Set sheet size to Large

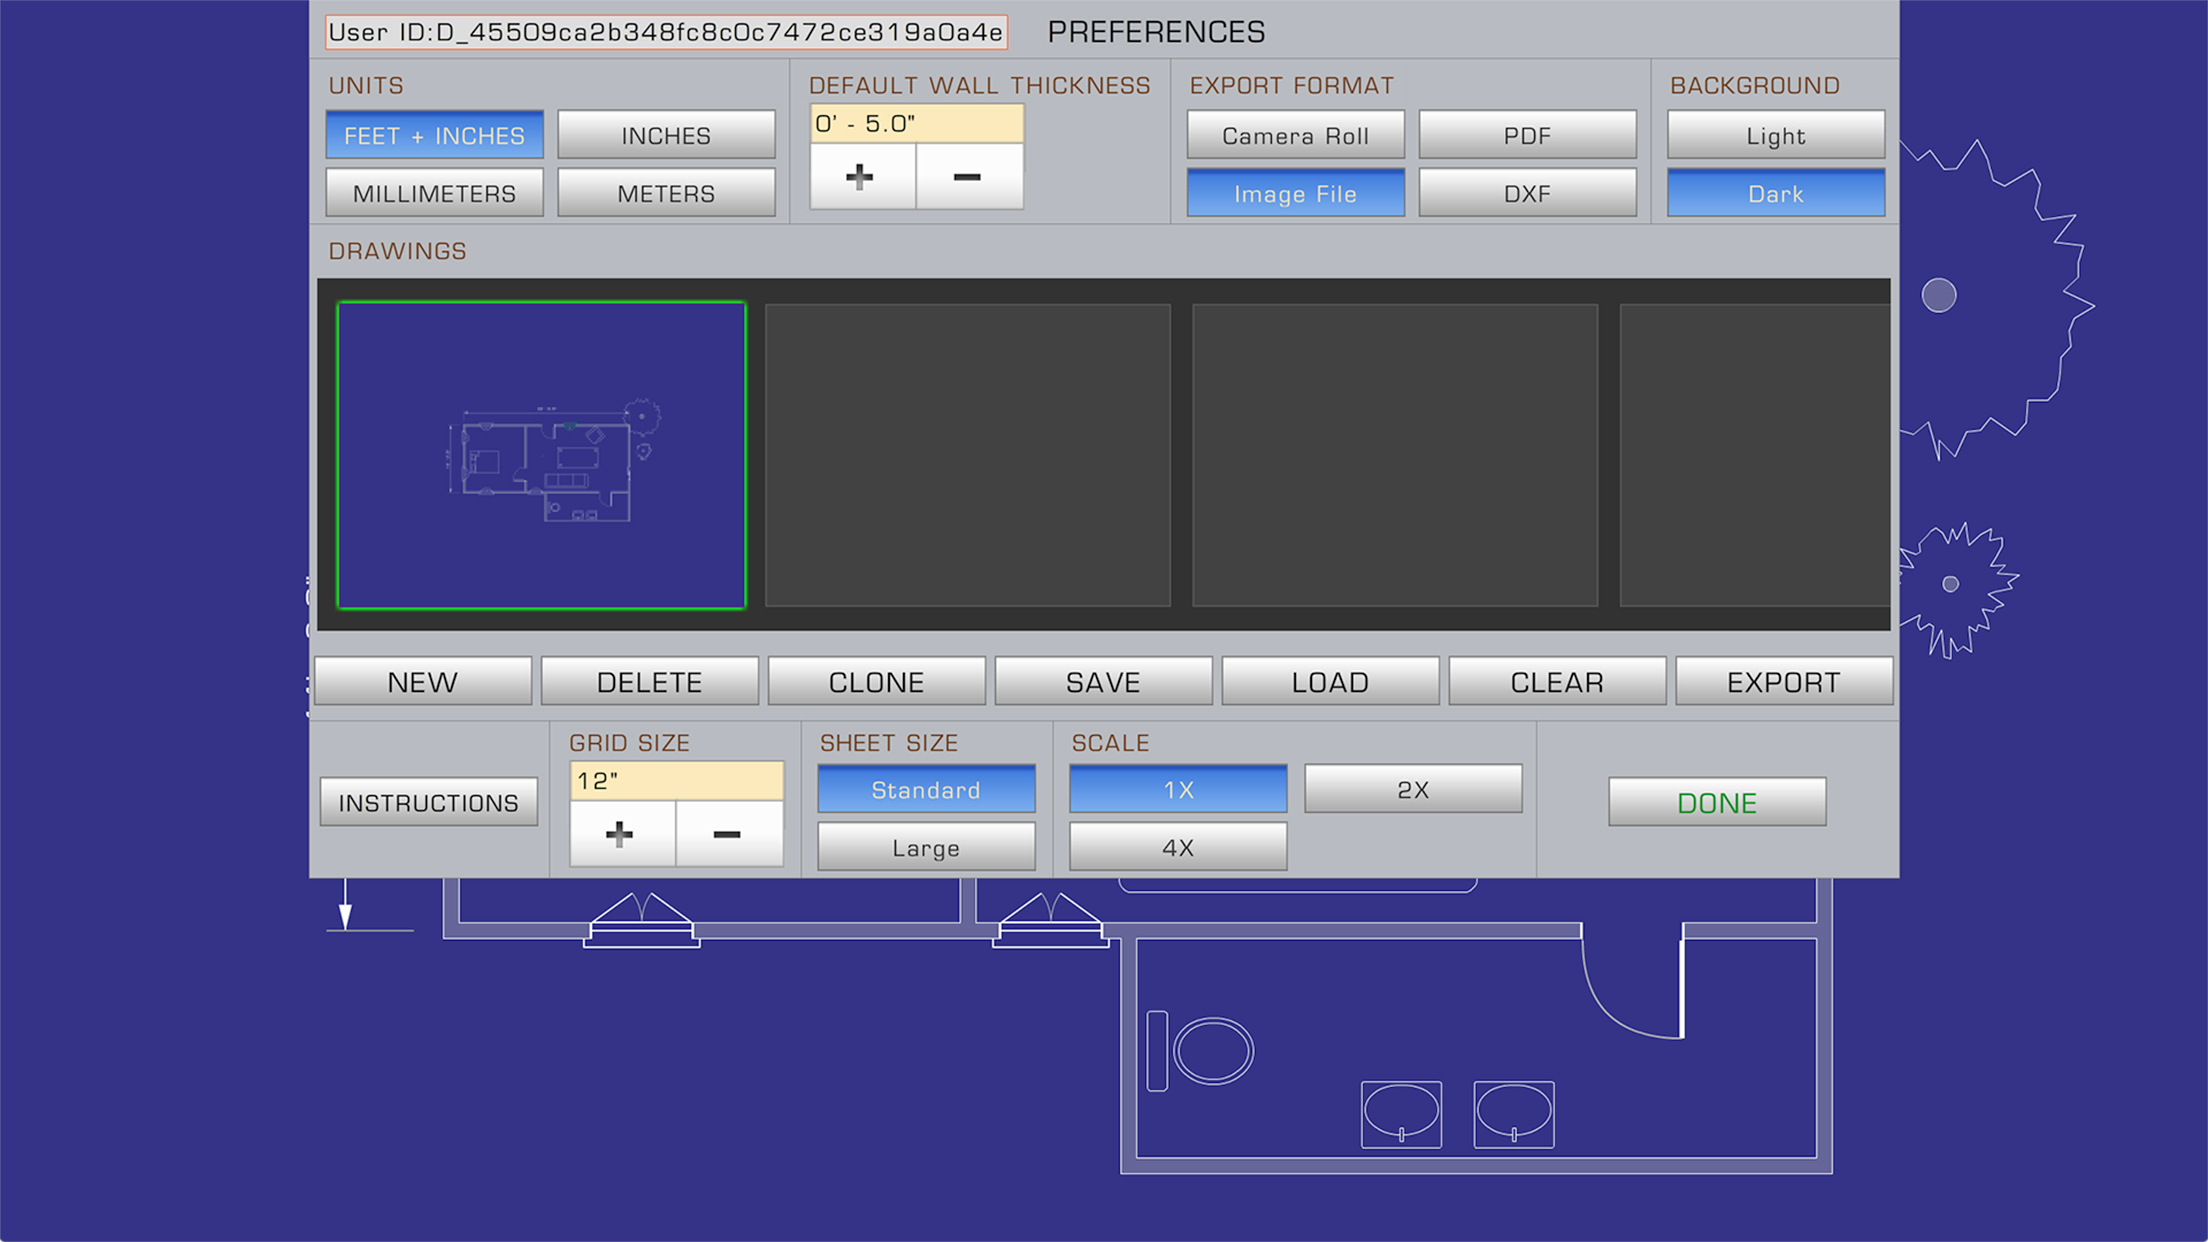926,847
